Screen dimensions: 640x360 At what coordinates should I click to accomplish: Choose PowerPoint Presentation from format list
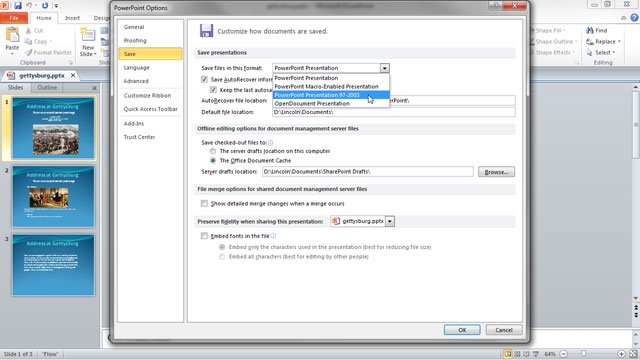tap(331, 78)
